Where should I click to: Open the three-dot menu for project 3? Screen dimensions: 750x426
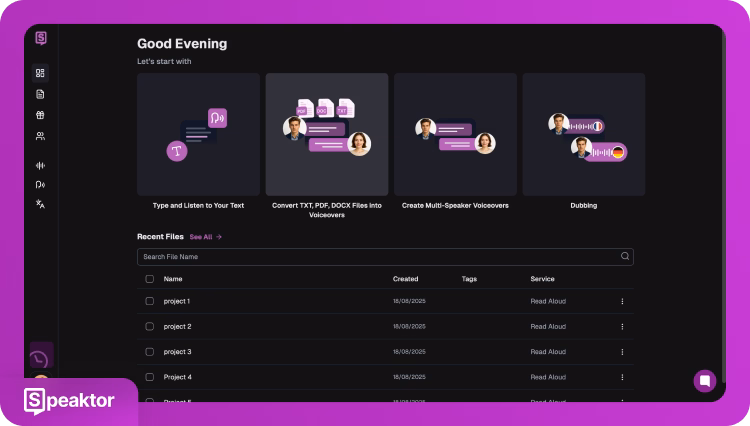click(622, 352)
